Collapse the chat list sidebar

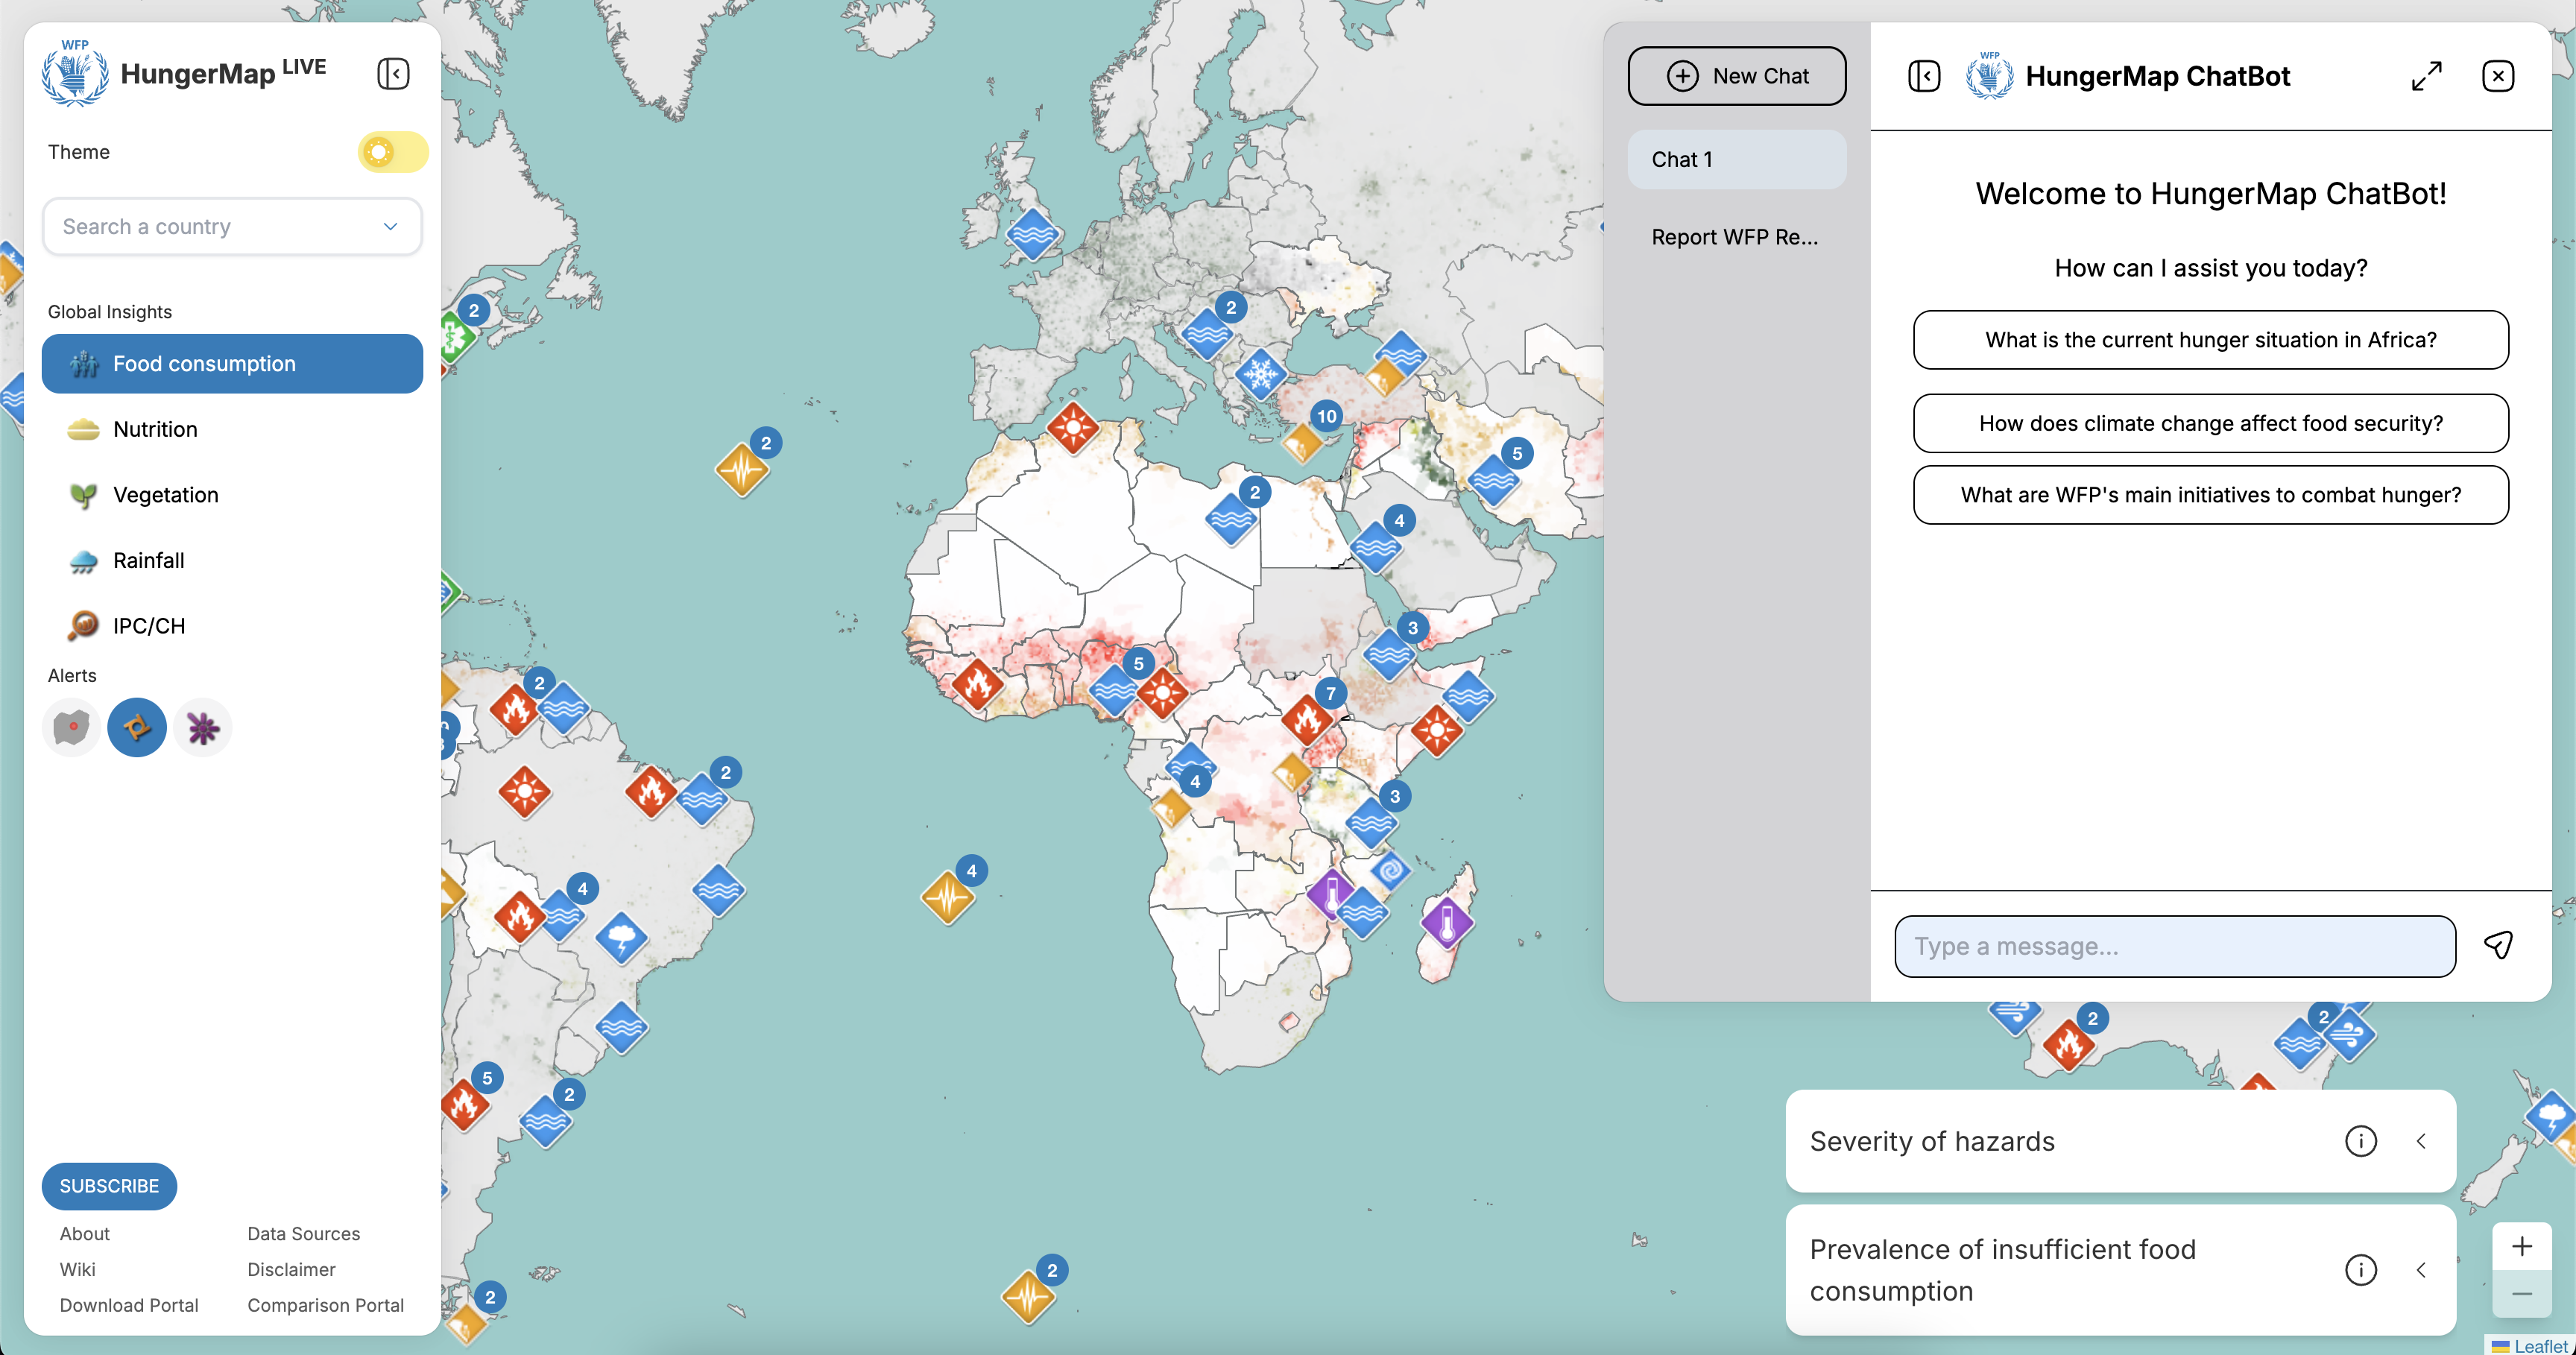click(x=1924, y=76)
